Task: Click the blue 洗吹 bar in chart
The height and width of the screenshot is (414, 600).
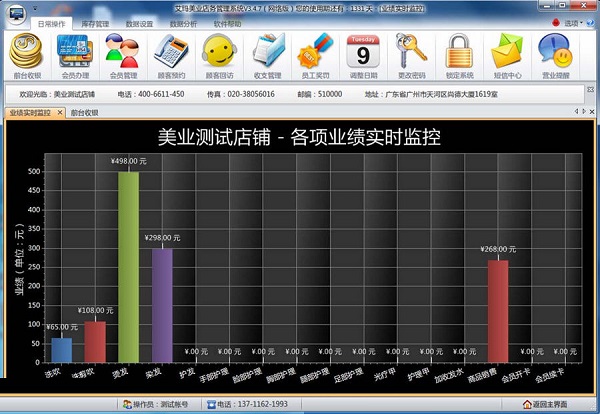Action: [x=62, y=350]
